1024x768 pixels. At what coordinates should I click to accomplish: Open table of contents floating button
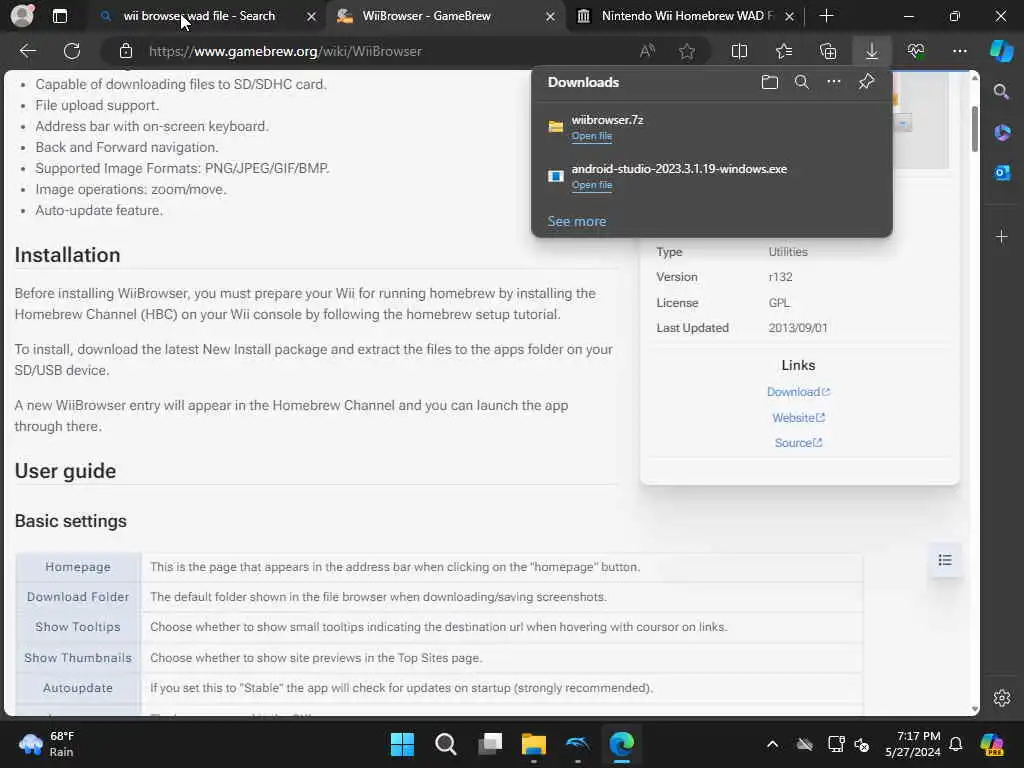pyautogui.click(x=945, y=560)
